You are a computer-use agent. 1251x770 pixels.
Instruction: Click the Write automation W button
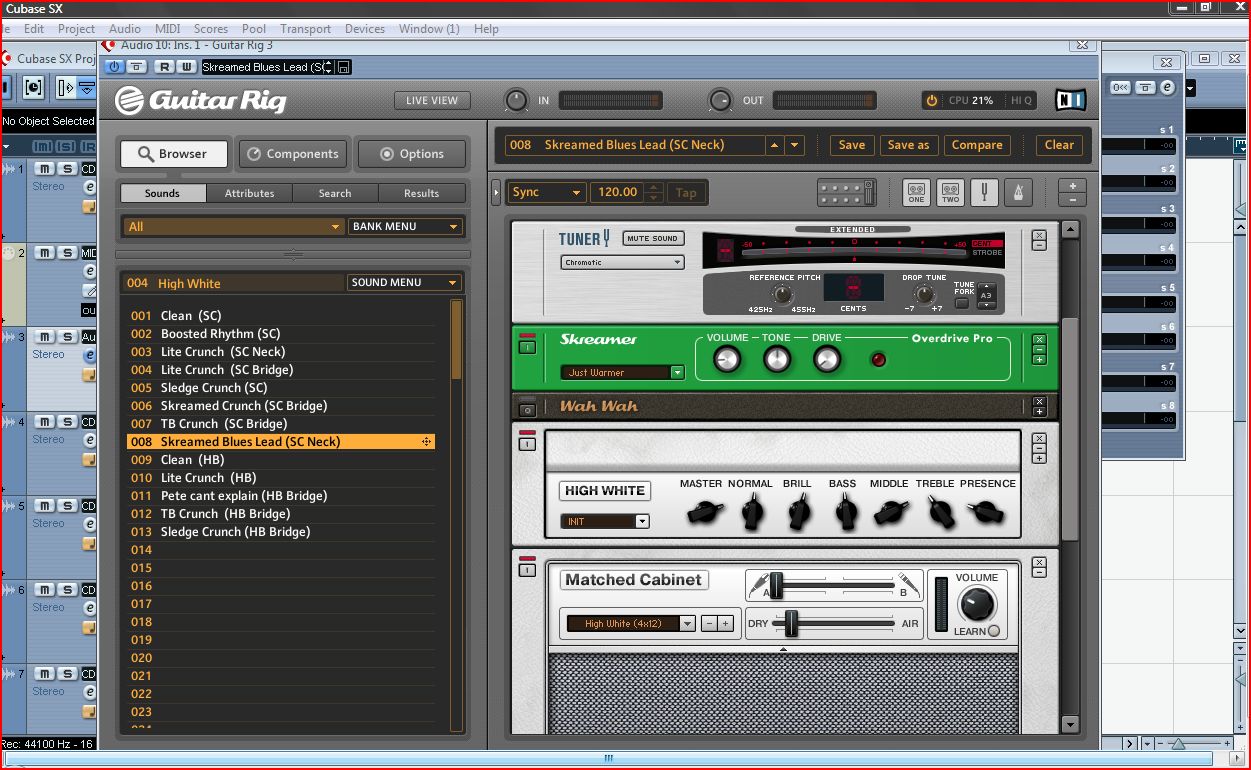186,67
